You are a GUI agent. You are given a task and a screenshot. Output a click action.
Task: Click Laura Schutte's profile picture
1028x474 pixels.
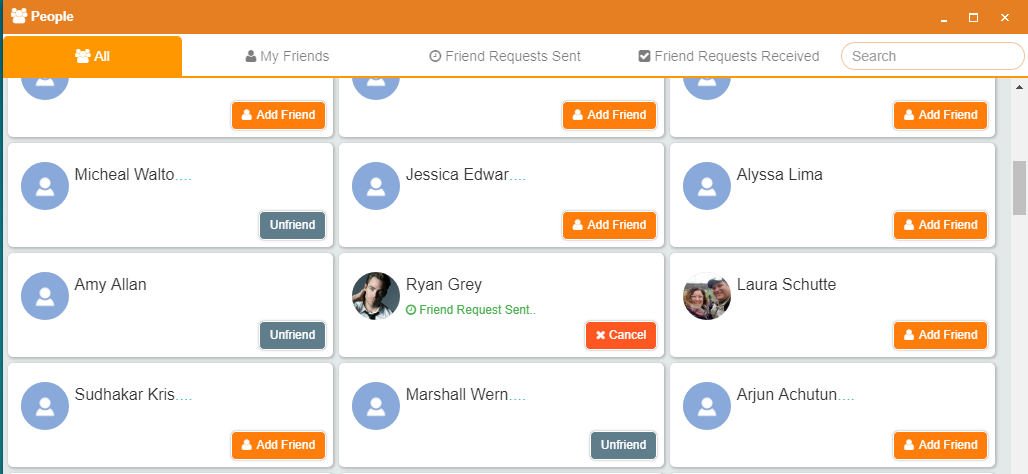coord(707,296)
